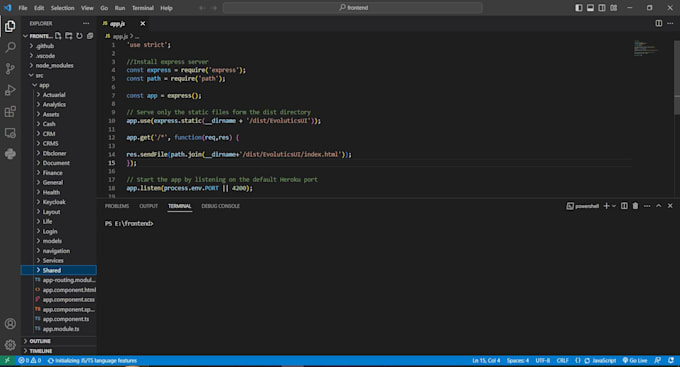The image size is (680, 367).
Task: Add a new terminal with plus icon
Action: [606, 206]
